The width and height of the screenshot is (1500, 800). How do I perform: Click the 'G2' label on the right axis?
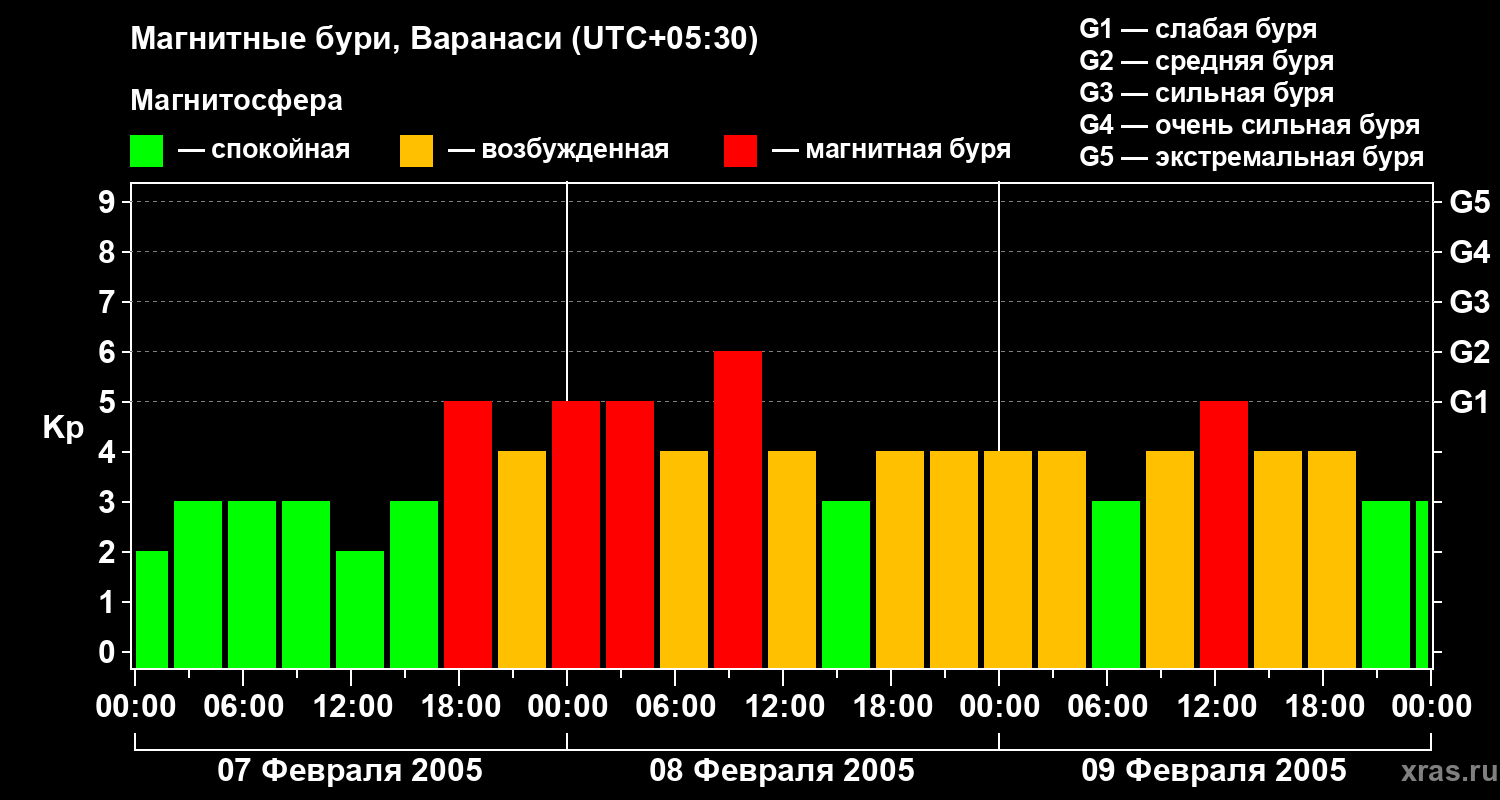1470,352
